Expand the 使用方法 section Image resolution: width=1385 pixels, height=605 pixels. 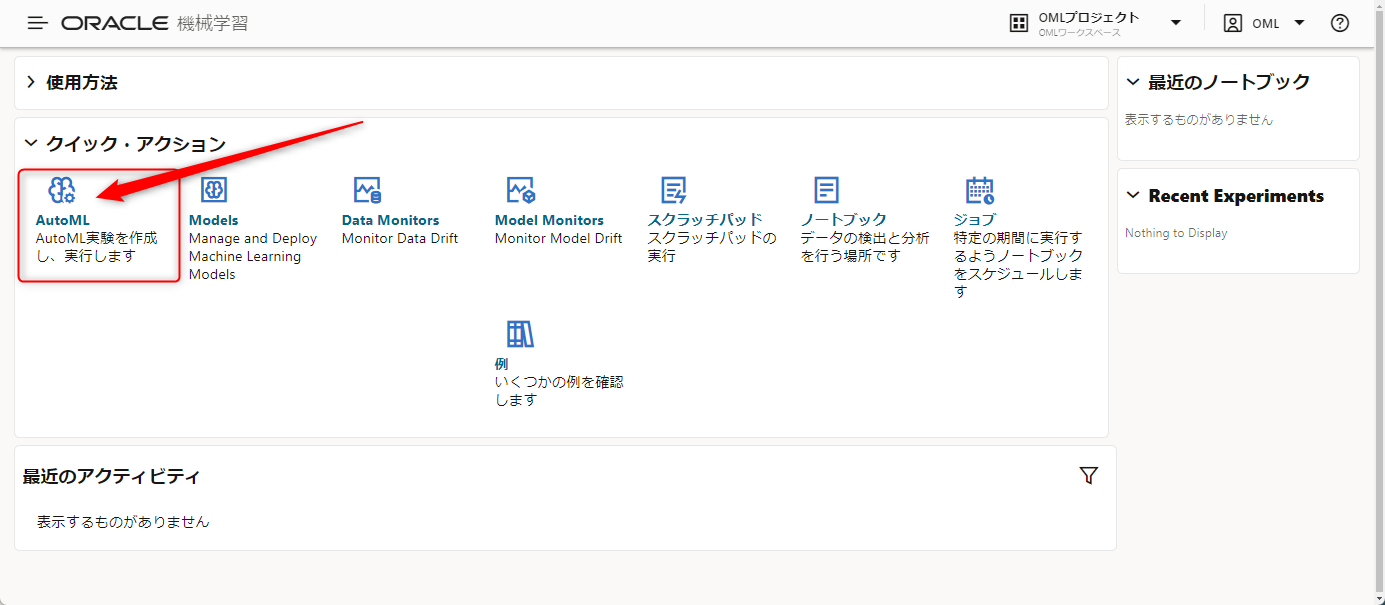pyautogui.click(x=31, y=82)
